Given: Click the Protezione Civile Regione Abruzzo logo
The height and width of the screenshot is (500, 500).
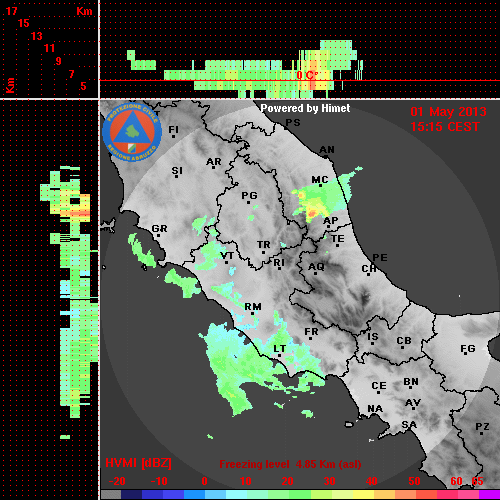Looking at the screenshot, I should click(x=132, y=133).
